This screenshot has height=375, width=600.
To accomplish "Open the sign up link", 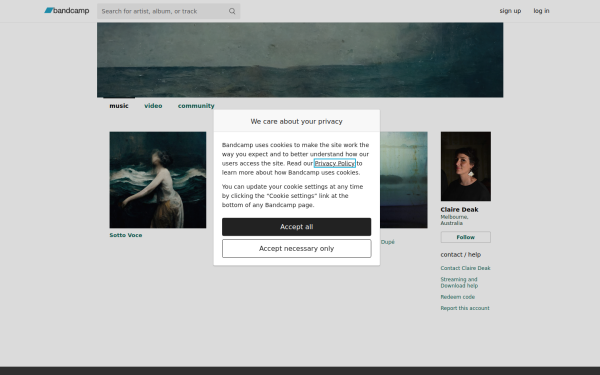I will click(510, 11).
